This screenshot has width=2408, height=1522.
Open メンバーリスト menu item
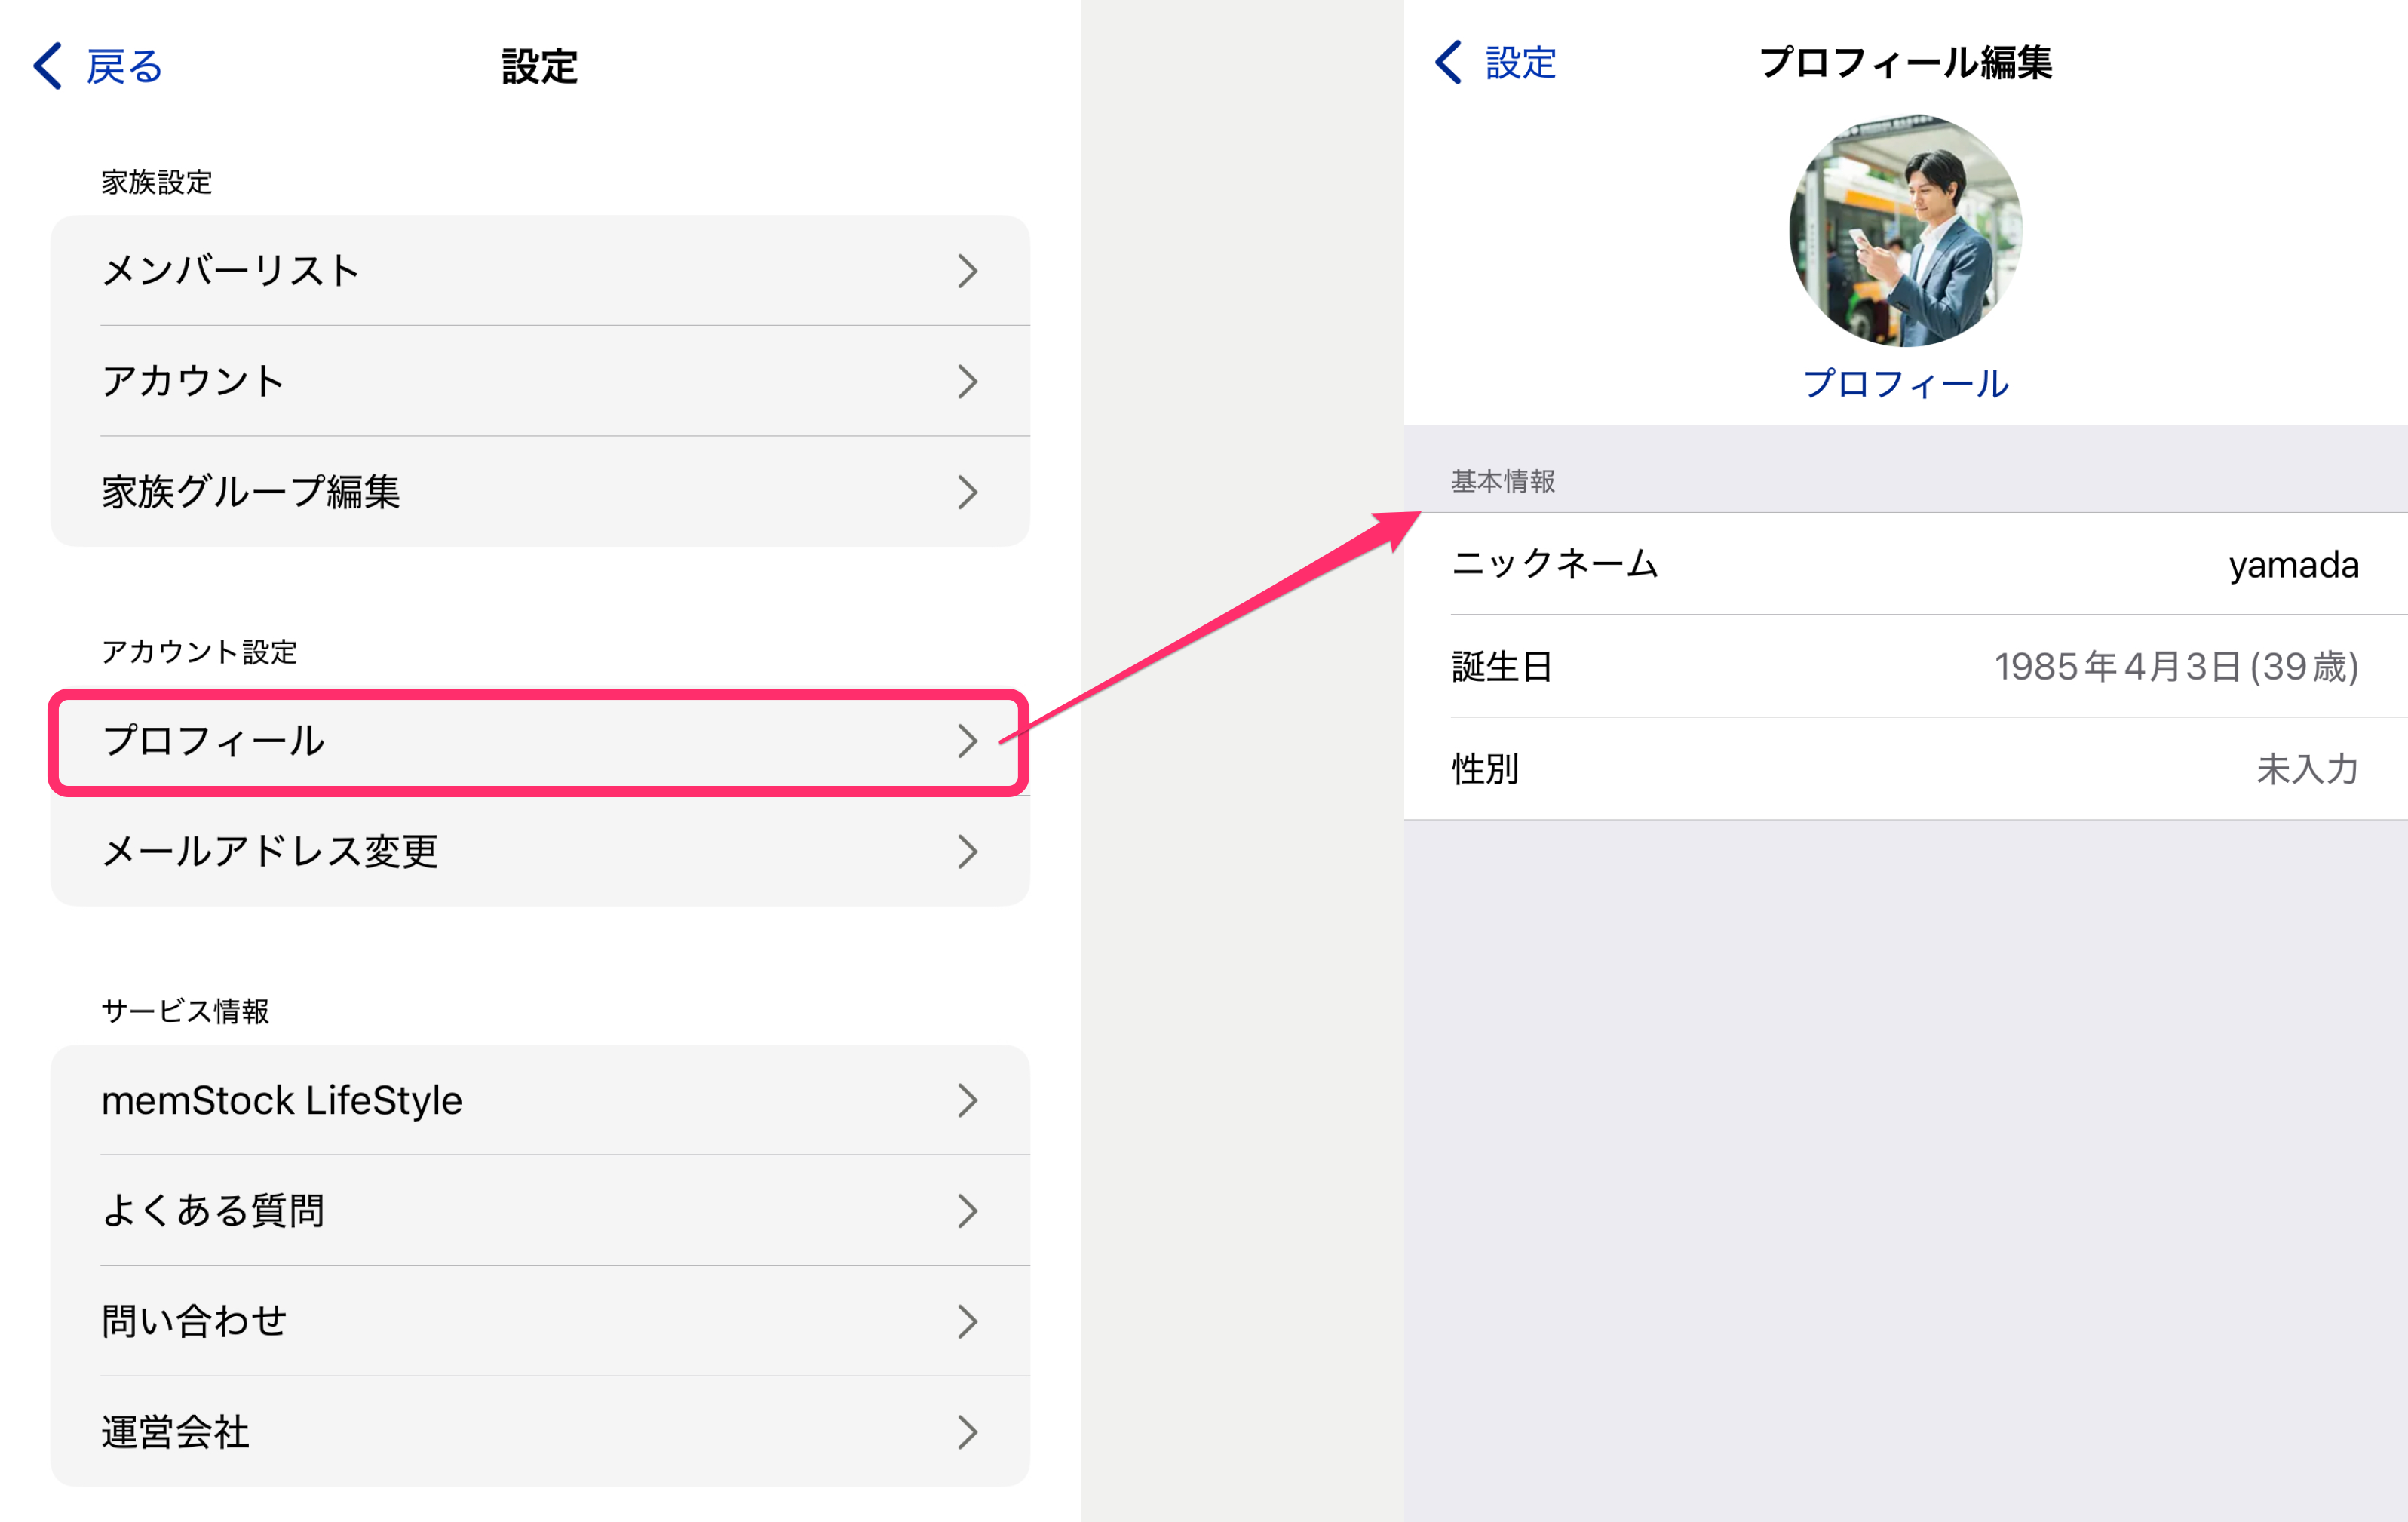[x=230, y=270]
